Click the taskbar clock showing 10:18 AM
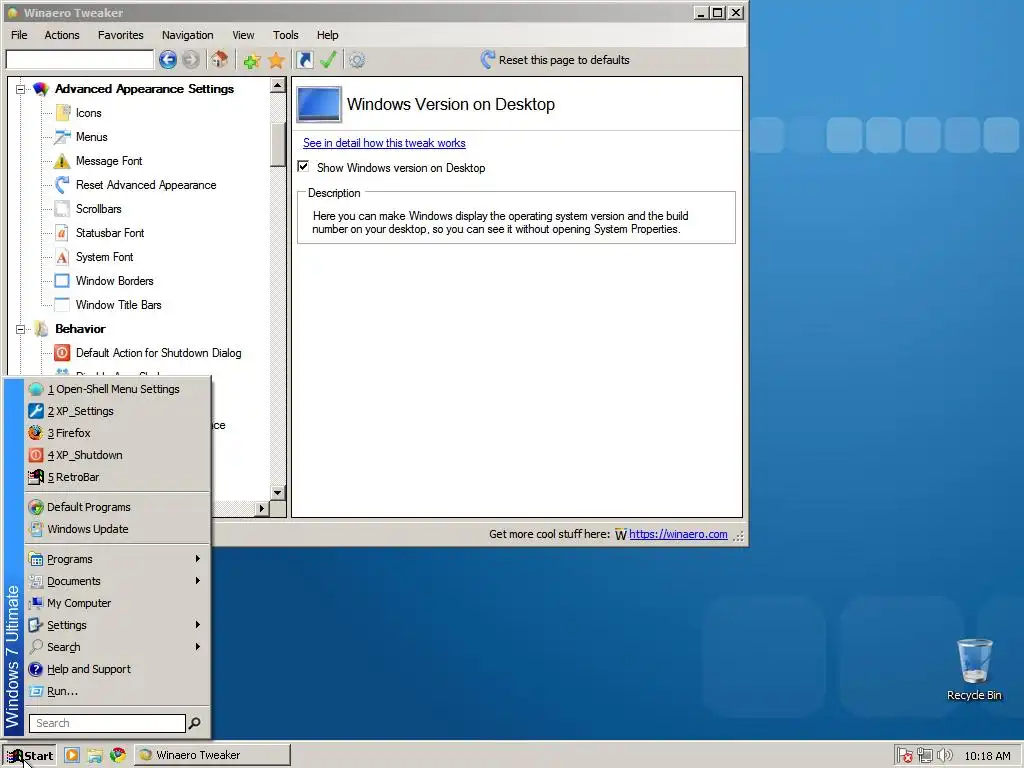1024x768 pixels. pos(987,756)
